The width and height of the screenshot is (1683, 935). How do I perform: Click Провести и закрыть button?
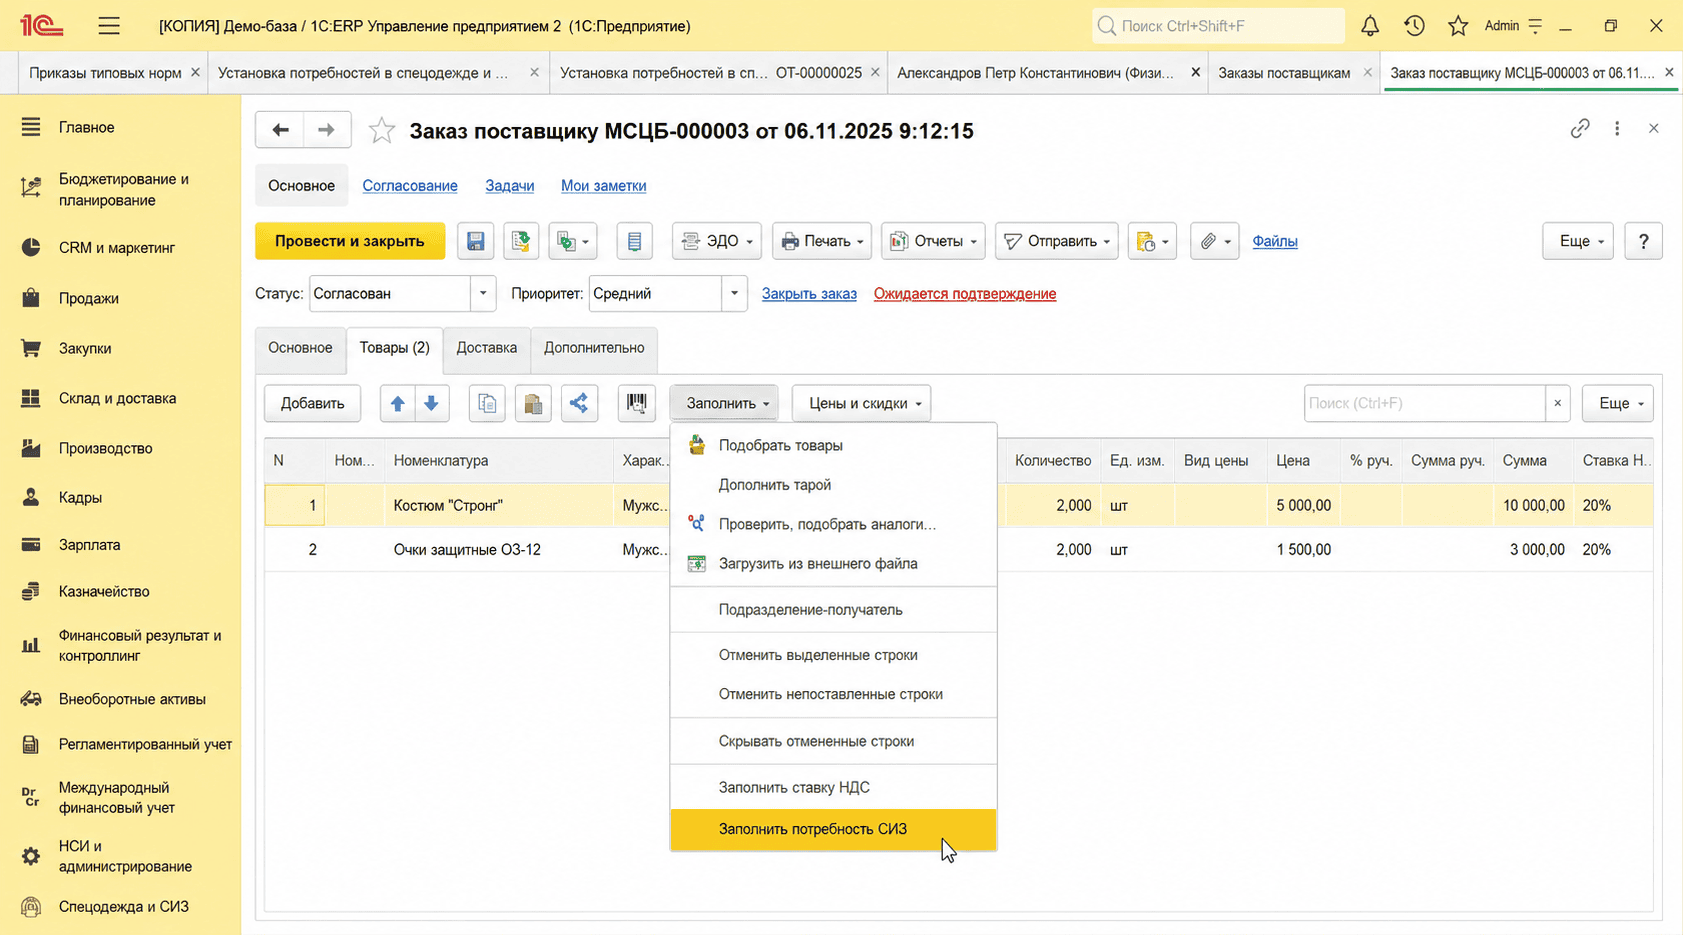350,241
